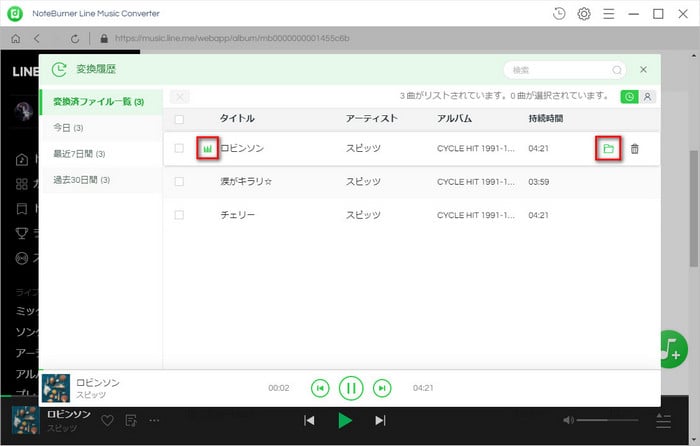
Task: Click the green add-music floating button
Action: pos(674,349)
